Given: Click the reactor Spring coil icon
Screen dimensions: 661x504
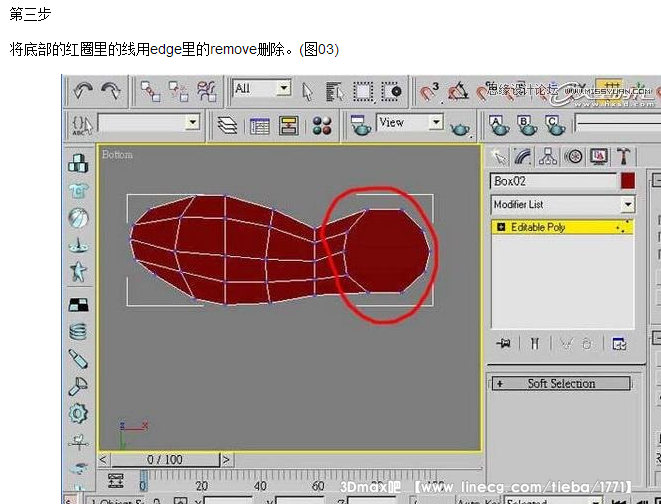Looking at the screenshot, I should coord(78,331).
